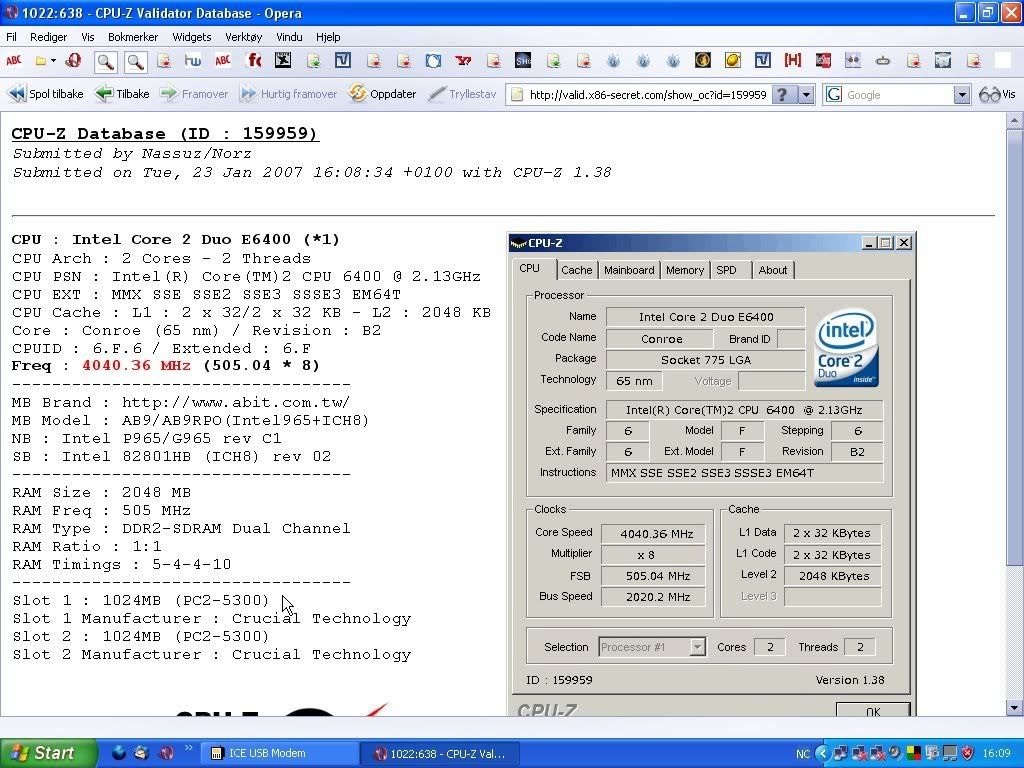Image resolution: width=1024 pixels, height=768 pixels.
Task: Open the red square bookmark icon next to [H]
Action: tap(823, 61)
